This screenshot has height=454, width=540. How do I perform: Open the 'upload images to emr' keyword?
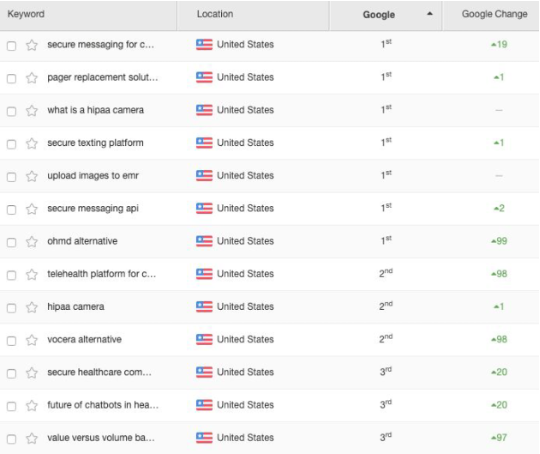[93, 176]
